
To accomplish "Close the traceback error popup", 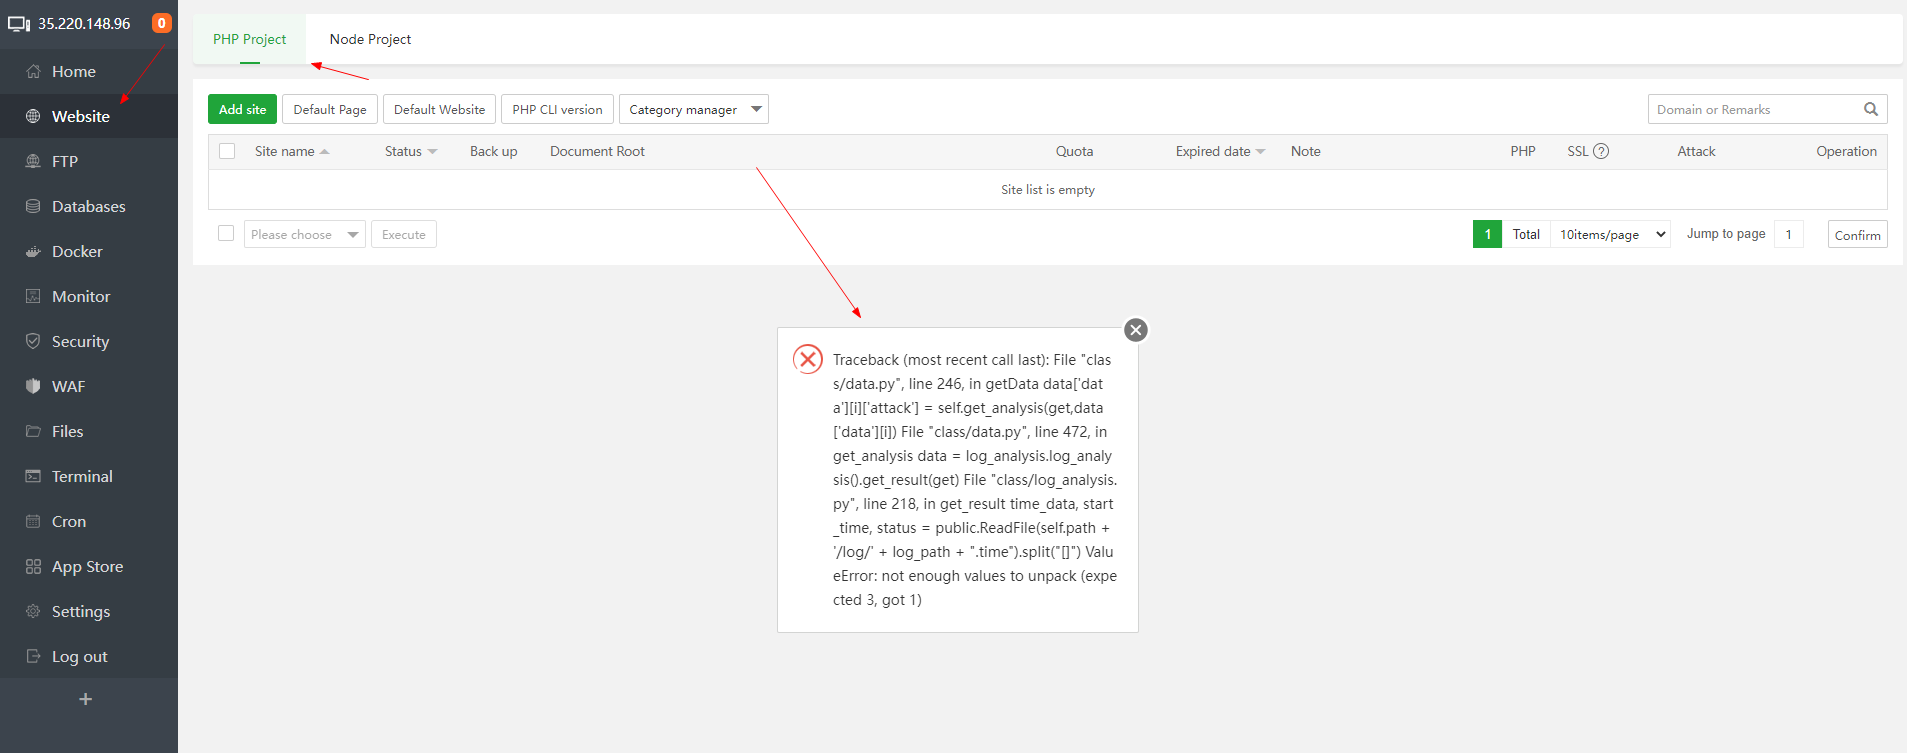I will (x=1135, y=330).
